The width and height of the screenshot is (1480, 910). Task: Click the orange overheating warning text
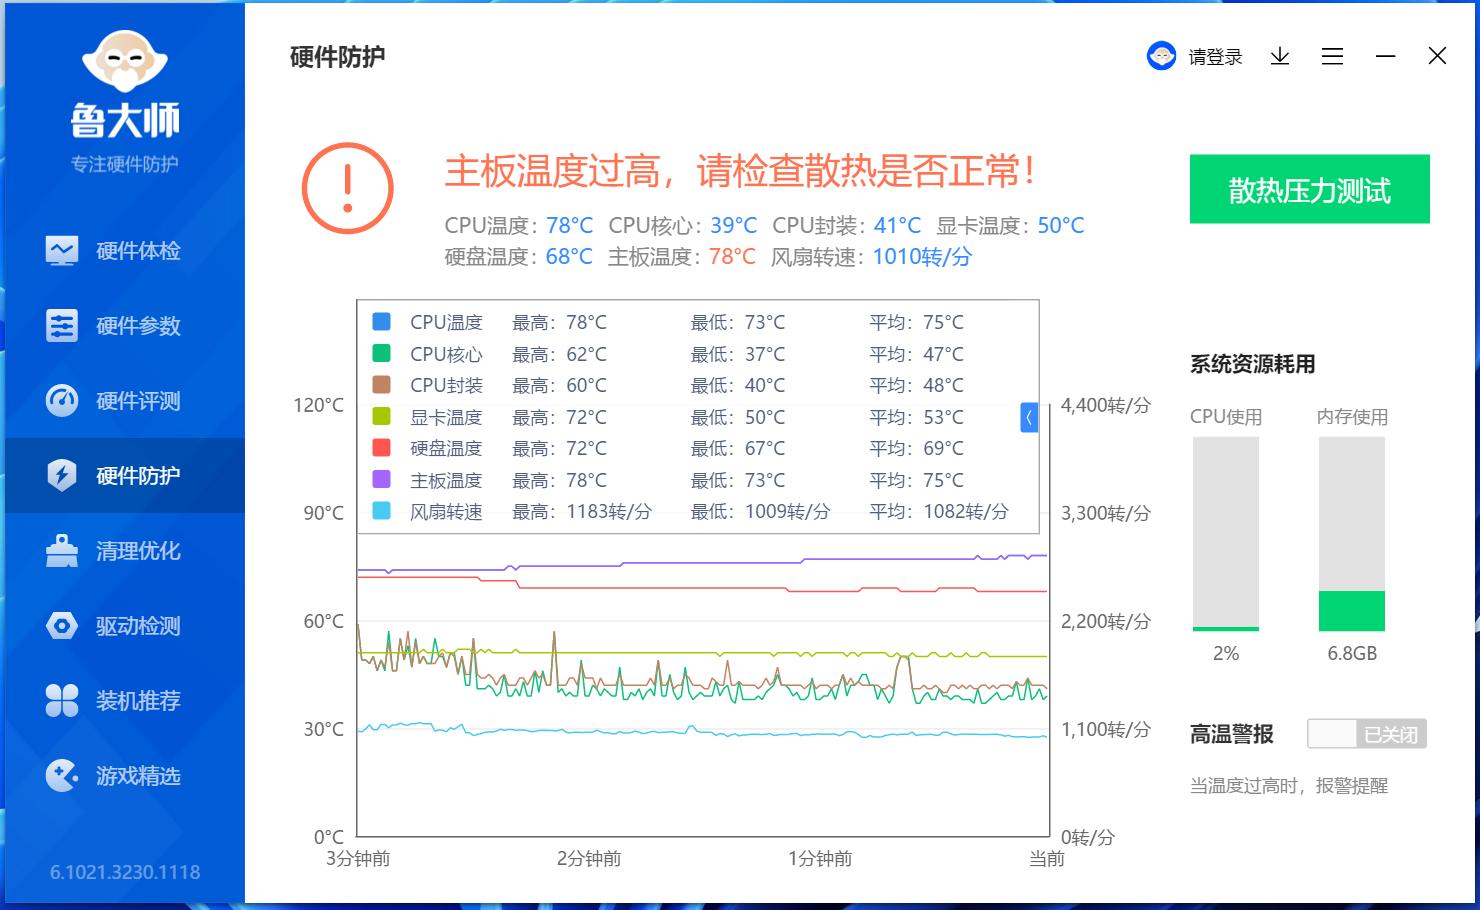coord(740,173)
